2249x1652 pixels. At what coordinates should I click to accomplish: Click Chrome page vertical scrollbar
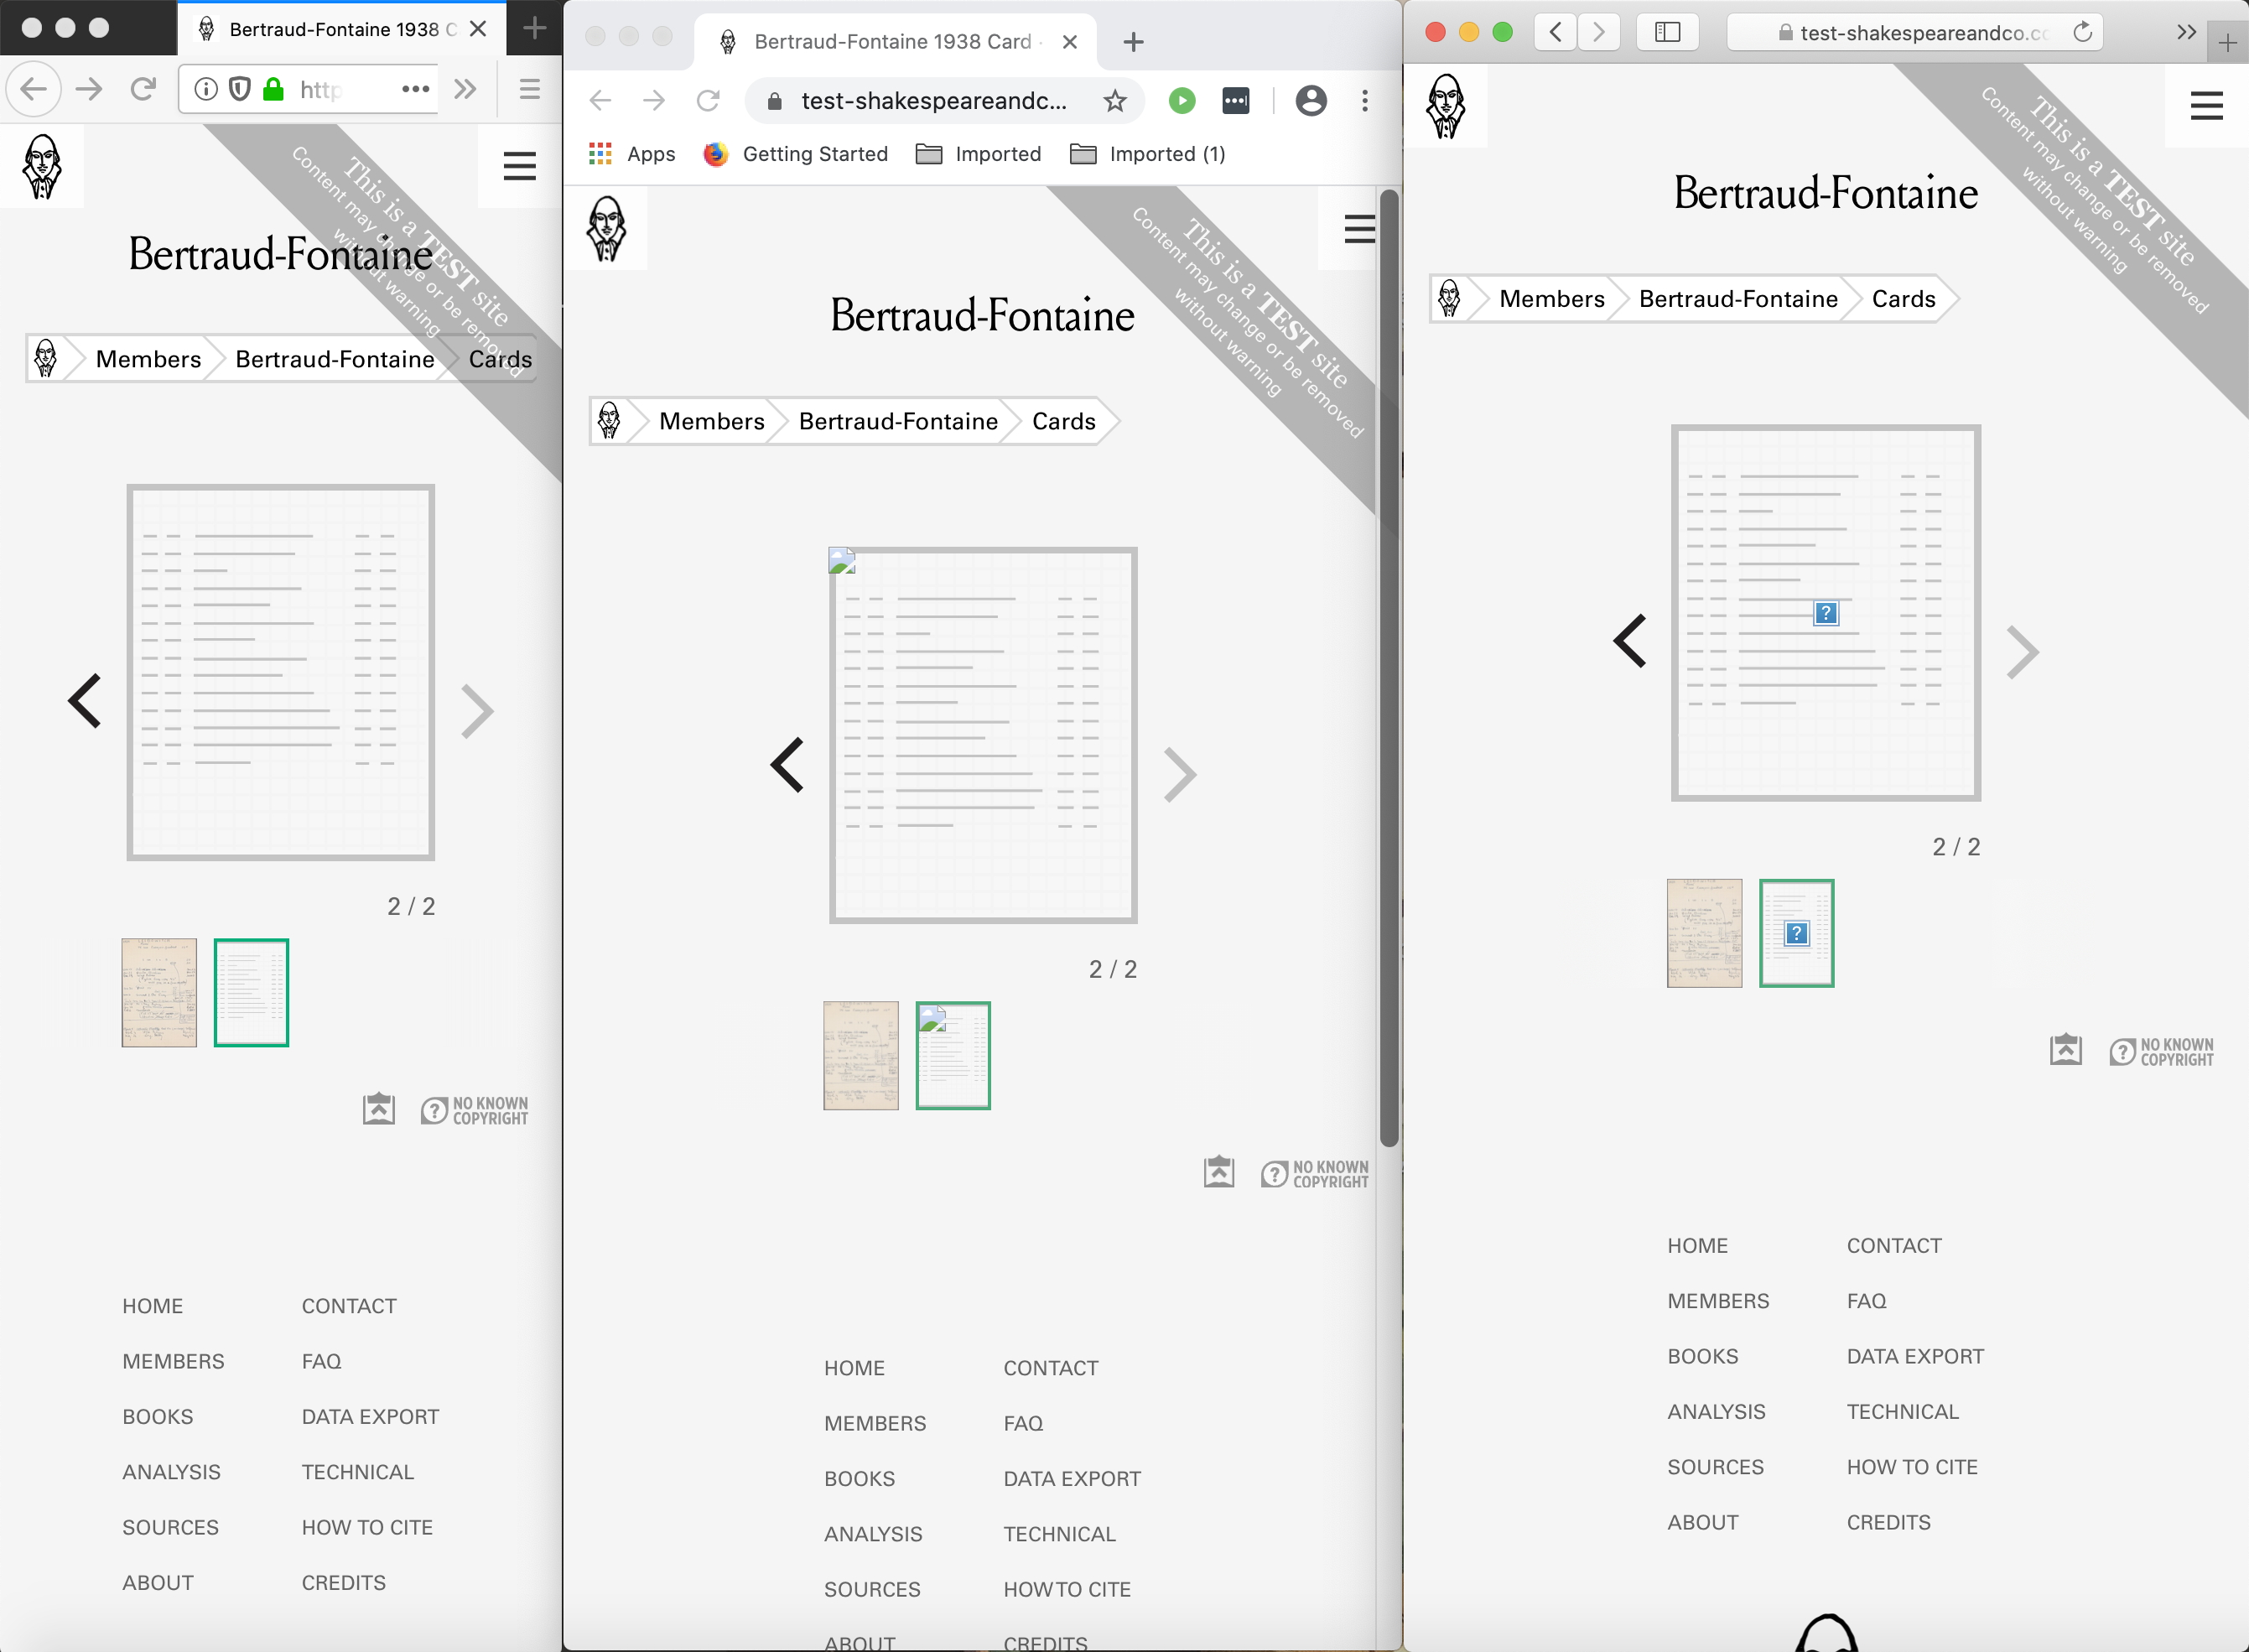click(x=1388, y=668)
